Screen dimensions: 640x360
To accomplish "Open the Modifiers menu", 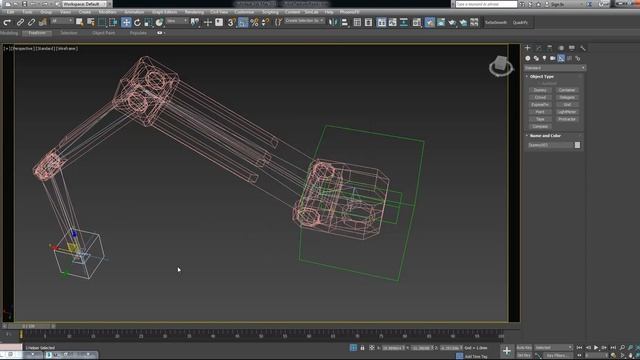I will (107, 12).
